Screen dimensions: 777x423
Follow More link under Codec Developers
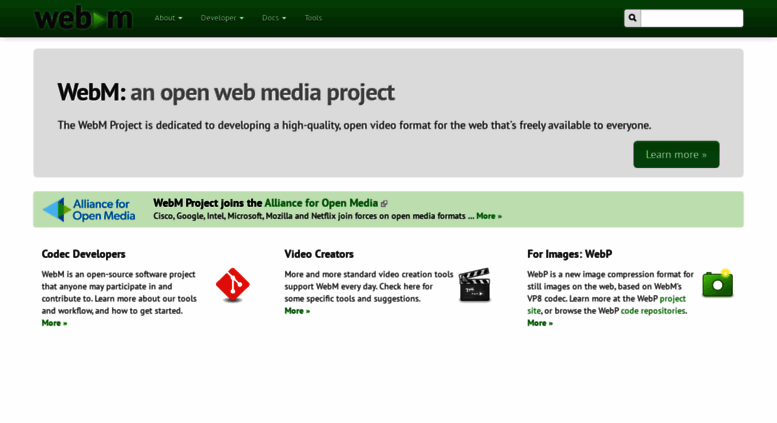(54, 323)
